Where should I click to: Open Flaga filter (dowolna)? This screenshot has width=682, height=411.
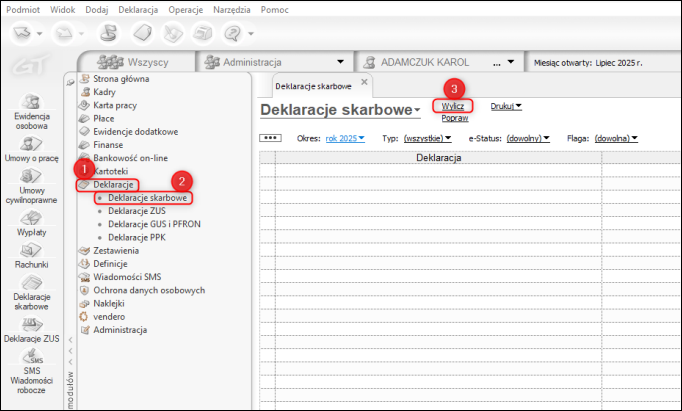point(616,138)
